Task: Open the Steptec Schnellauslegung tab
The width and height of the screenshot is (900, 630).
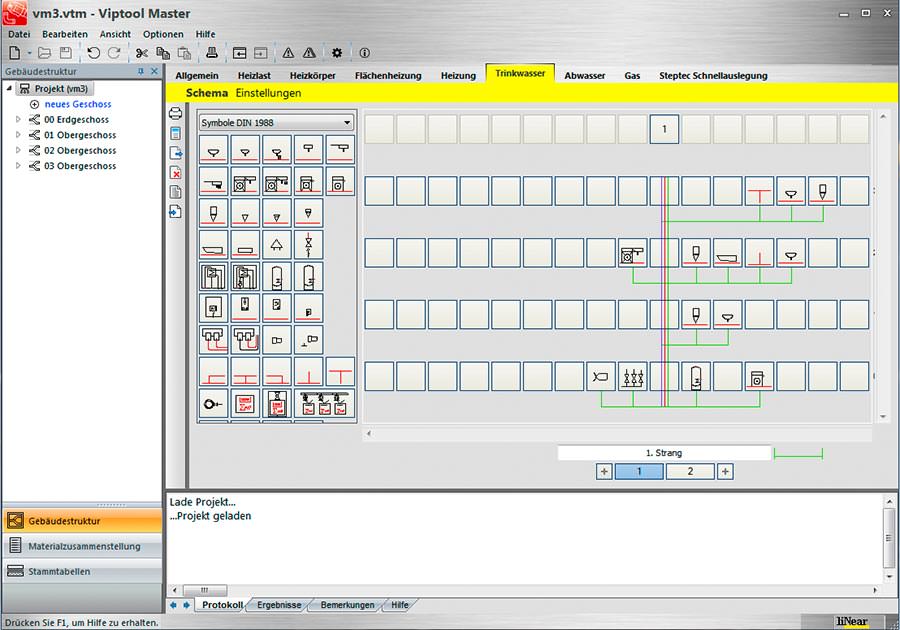Action: pyautogui.click(x=713, y=75)
